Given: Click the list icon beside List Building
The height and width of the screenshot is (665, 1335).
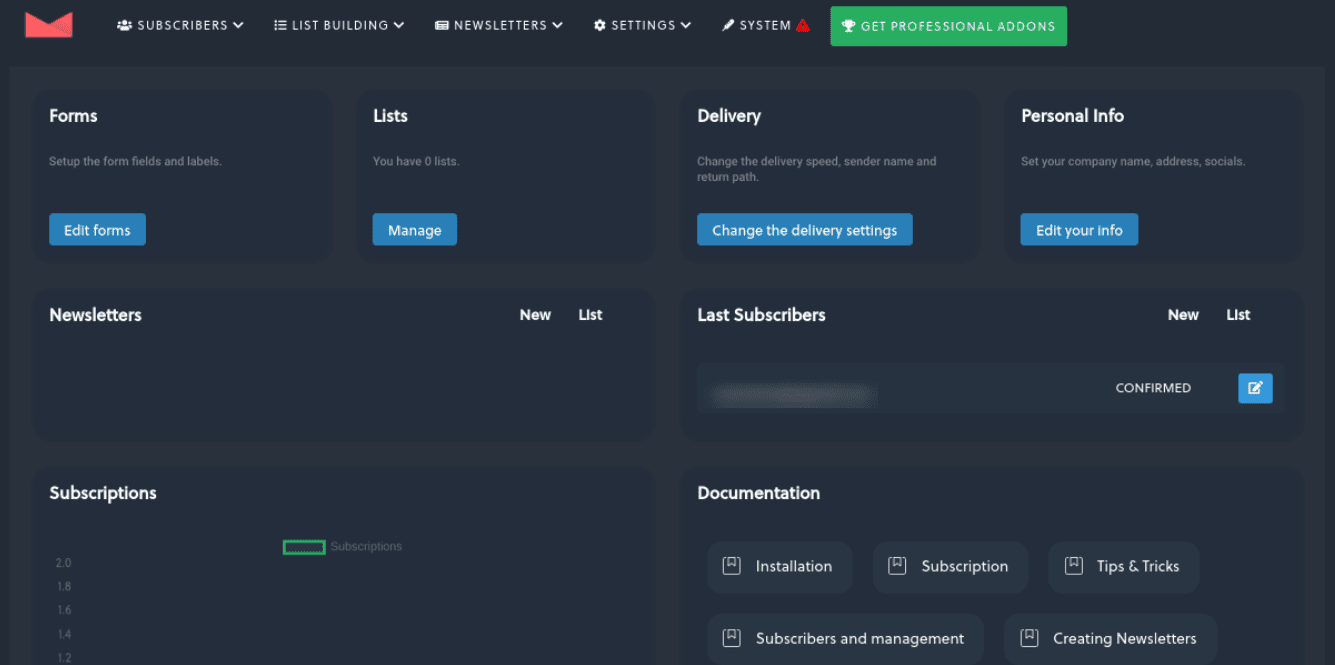Looking at the screenshot, I should pos(279,25).
